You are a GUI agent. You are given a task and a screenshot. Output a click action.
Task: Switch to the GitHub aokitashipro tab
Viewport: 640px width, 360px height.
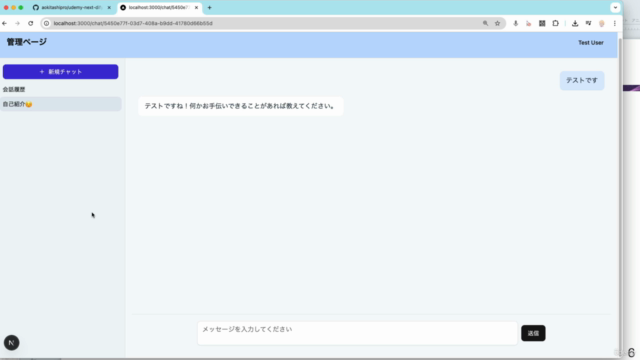coord(71,7)
